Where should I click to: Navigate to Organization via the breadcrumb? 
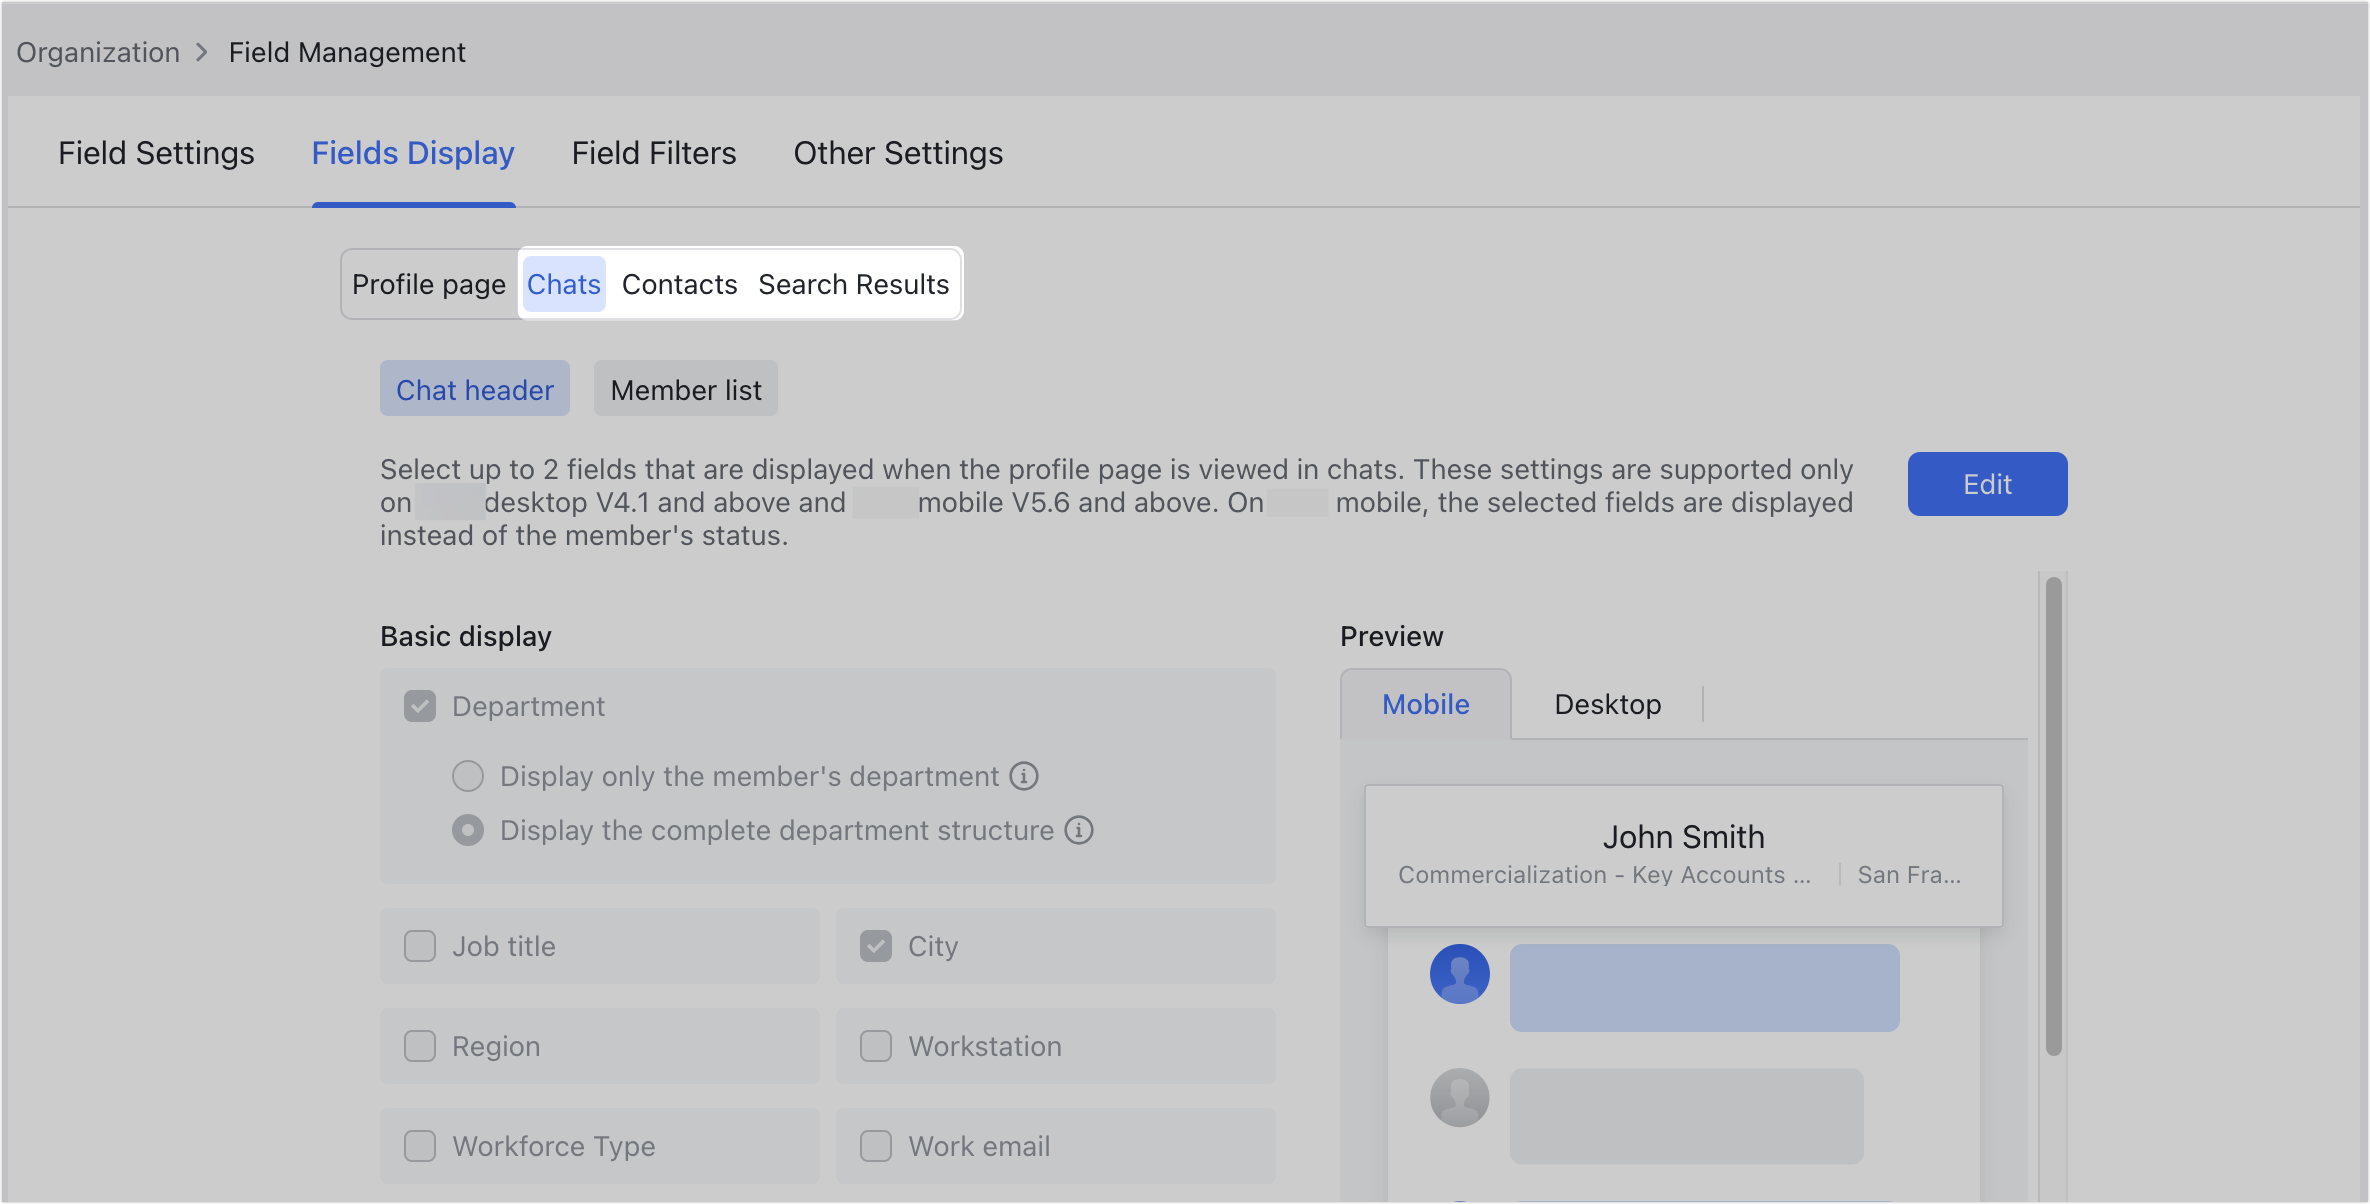tap(97, 51)
